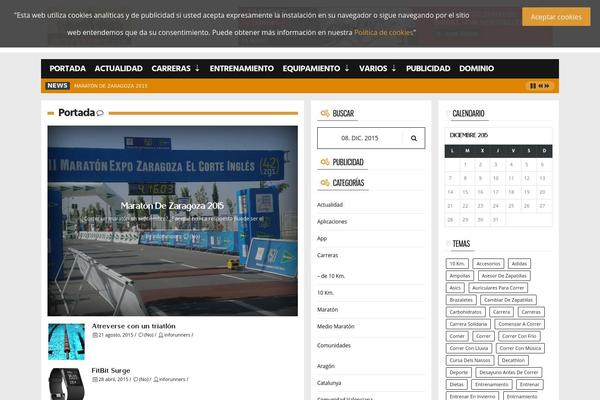
Task: Open the Aragón category
Action: 326,366
